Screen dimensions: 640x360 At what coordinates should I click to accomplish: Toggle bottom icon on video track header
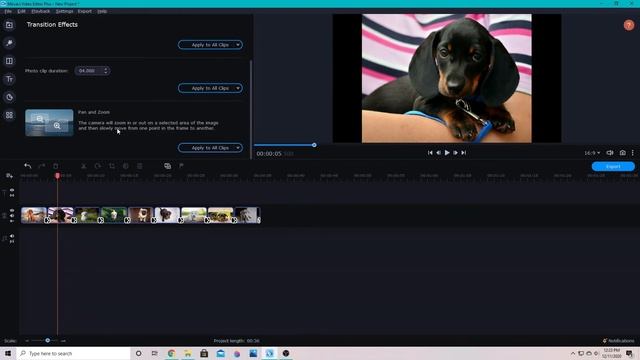12,221
